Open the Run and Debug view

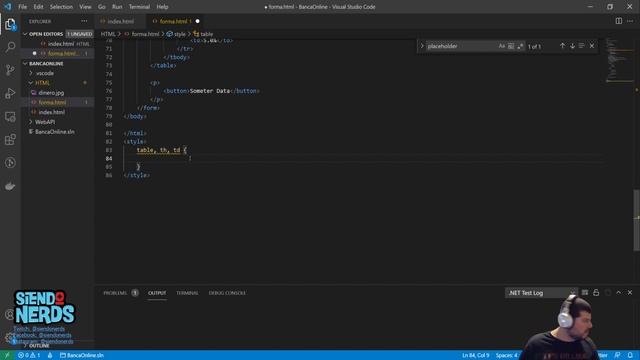click(10, 93)
